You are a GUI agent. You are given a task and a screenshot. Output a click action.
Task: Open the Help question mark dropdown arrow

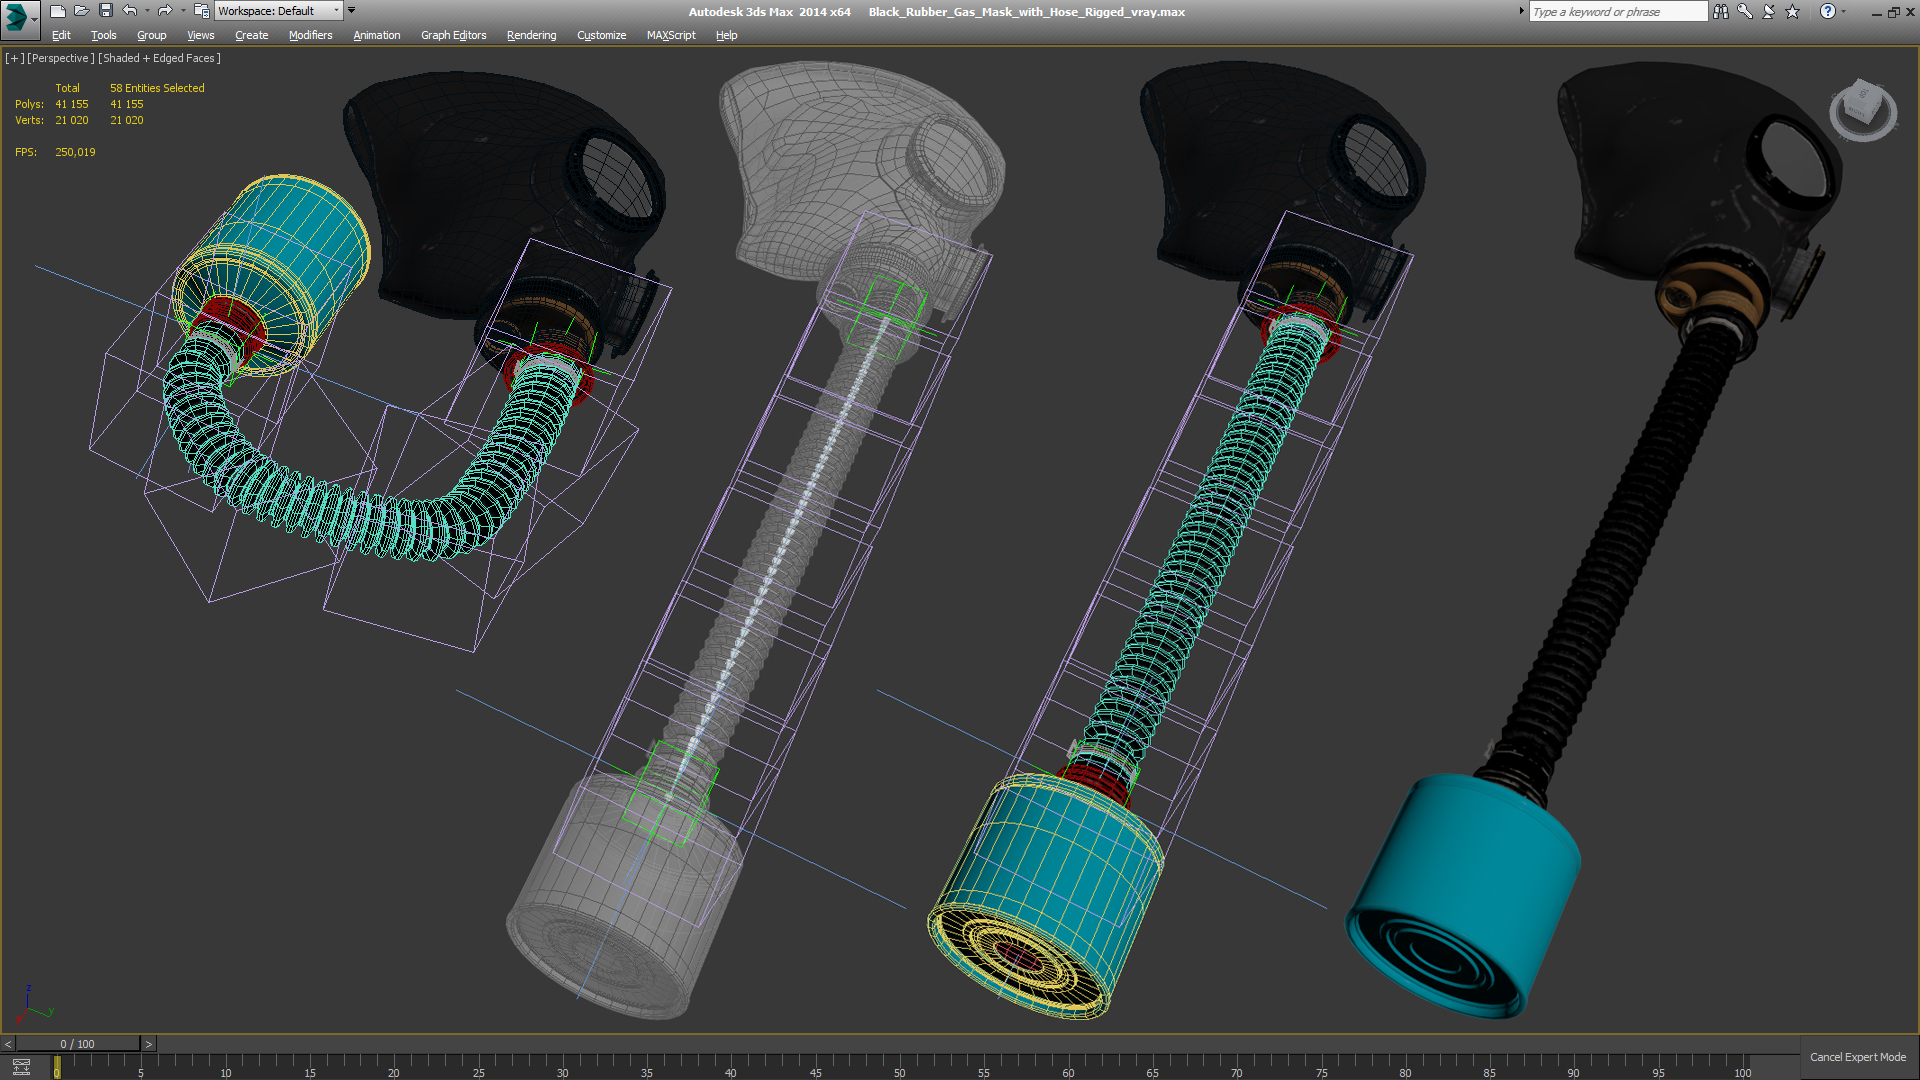click(1844, 11)
